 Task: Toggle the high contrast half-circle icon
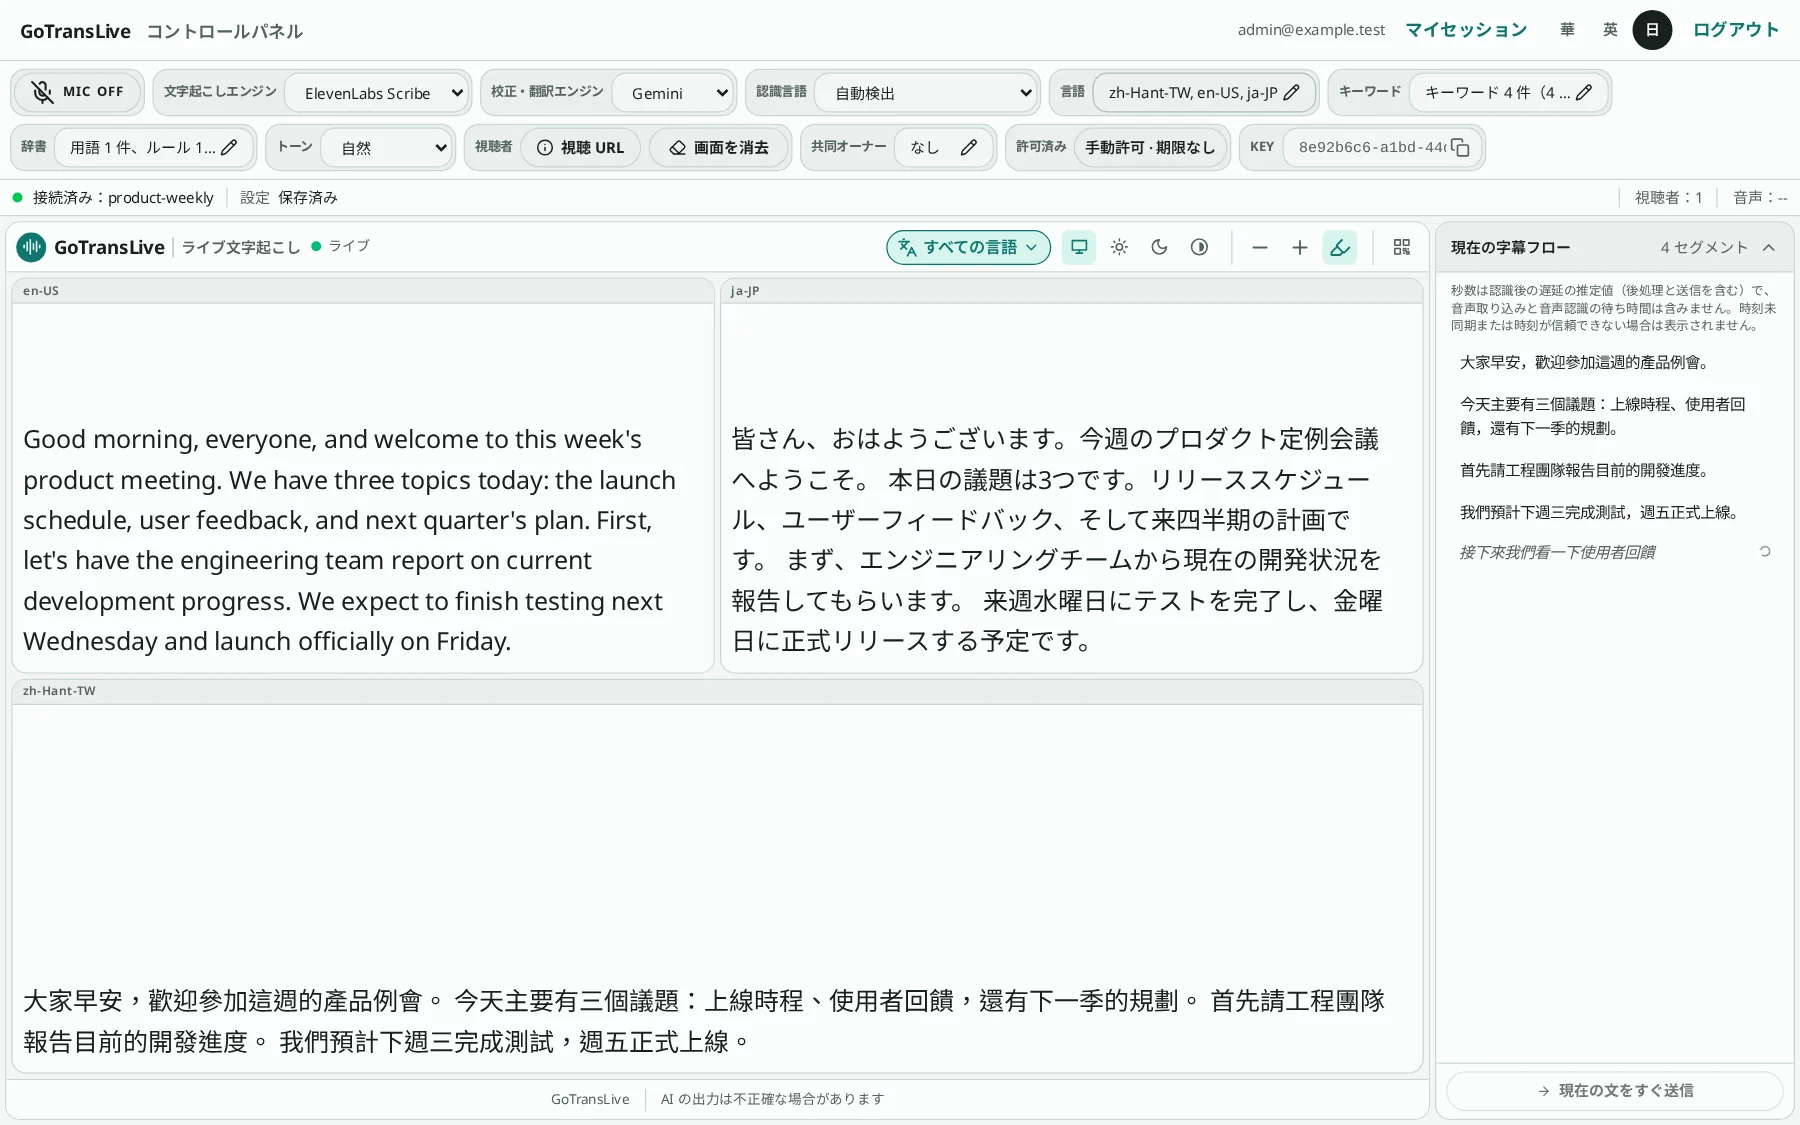[1199, 247]
